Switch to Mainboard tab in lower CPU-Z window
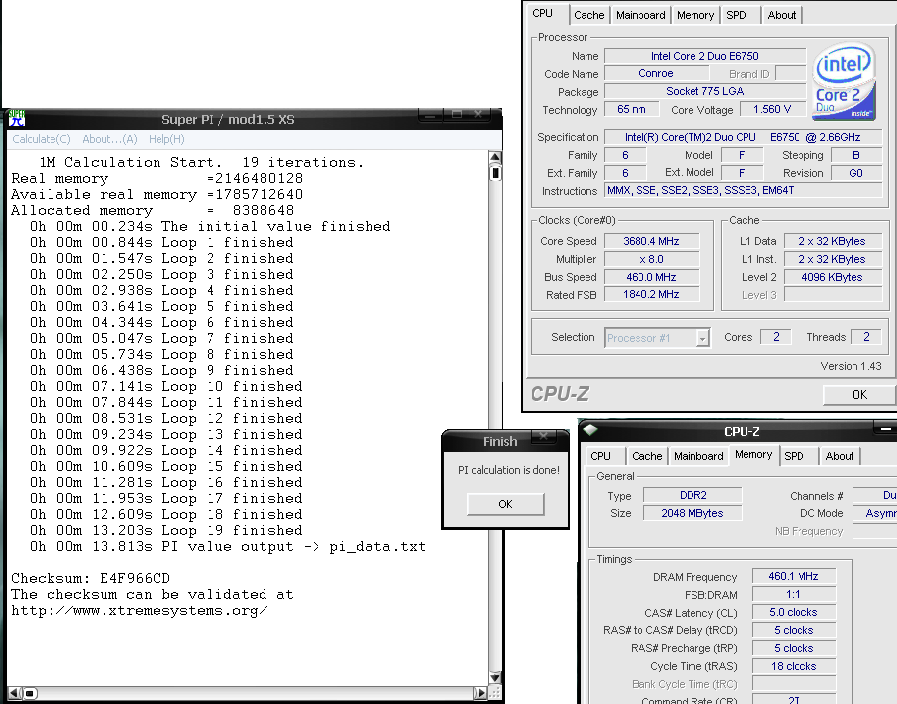 pos(698,456)
